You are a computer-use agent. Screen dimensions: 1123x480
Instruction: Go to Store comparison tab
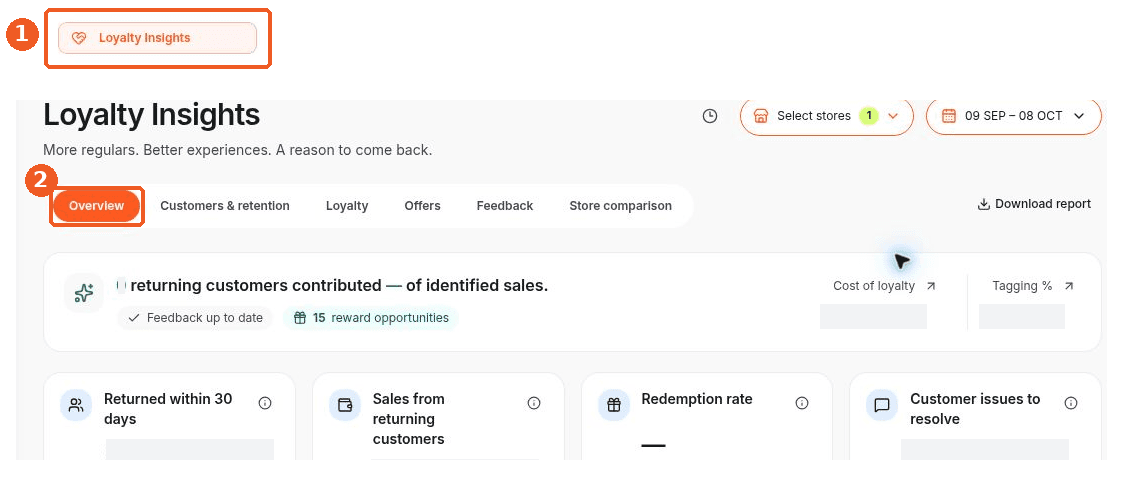pos(620,206)
